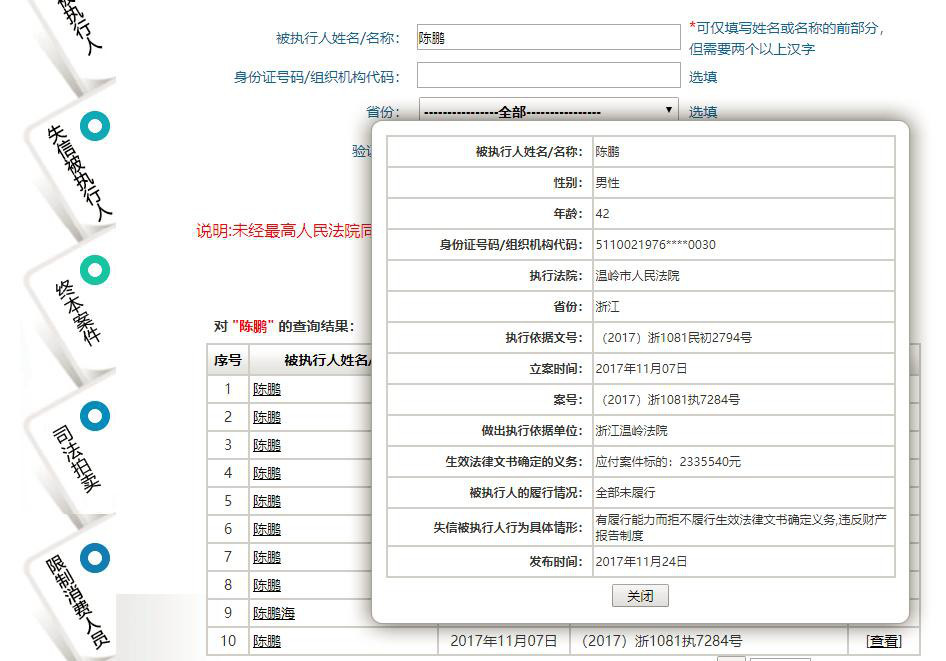The image size is (946, 661).
Task: Close the detail popup with 关闭 button
Action: pos(640,595)
